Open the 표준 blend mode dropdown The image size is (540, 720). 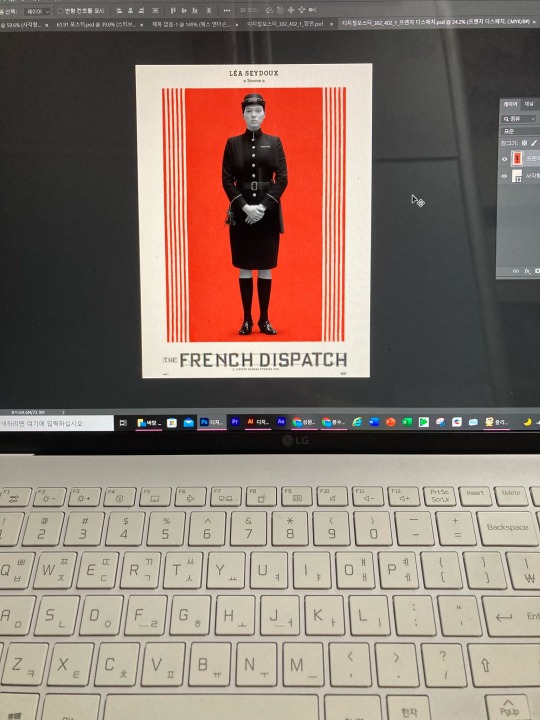[x=520, y=131]
